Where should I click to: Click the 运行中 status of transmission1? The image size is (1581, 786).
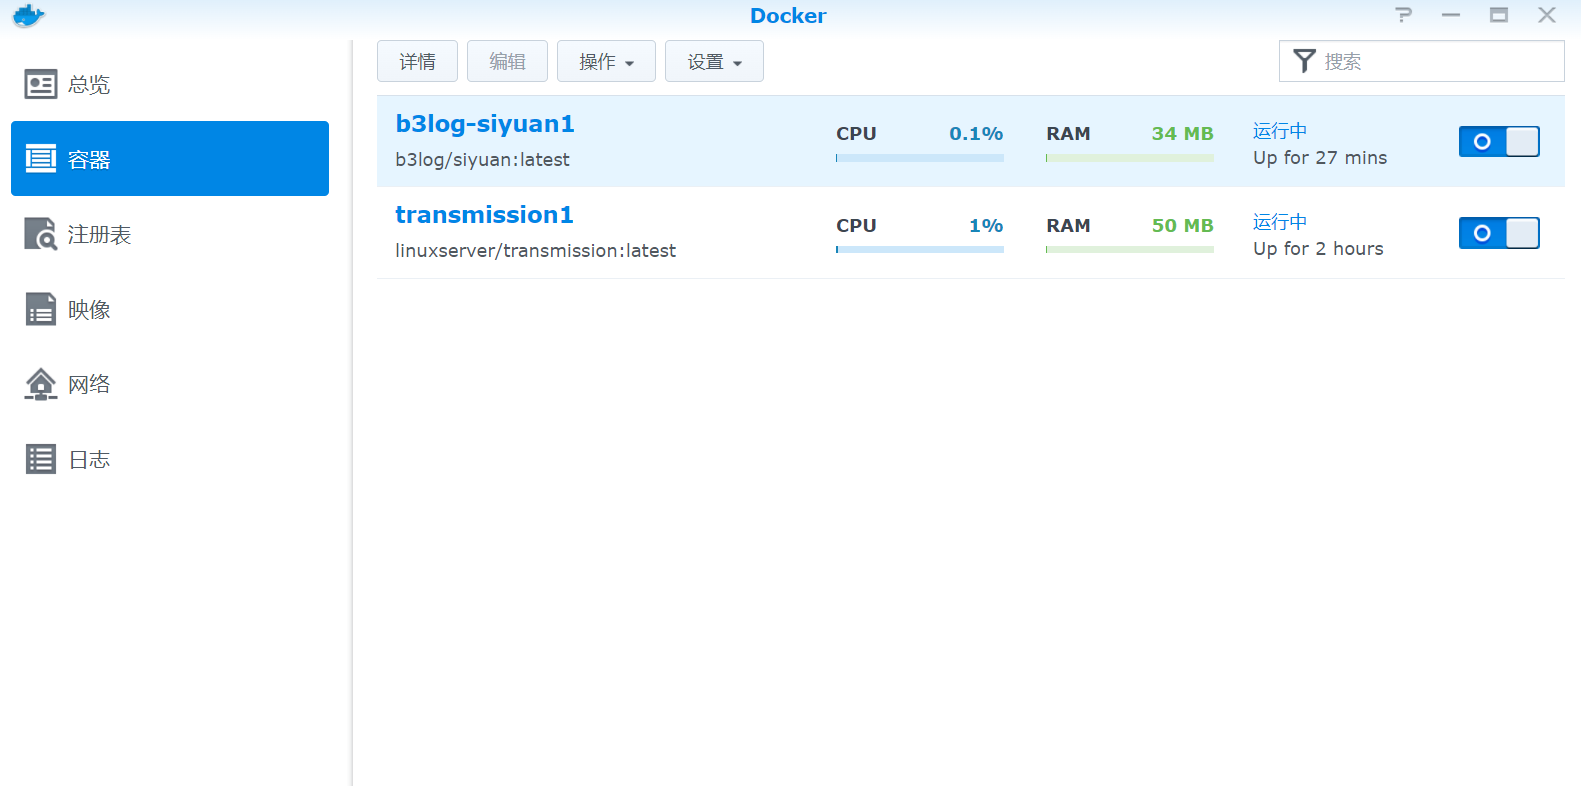coord(1280,222)
